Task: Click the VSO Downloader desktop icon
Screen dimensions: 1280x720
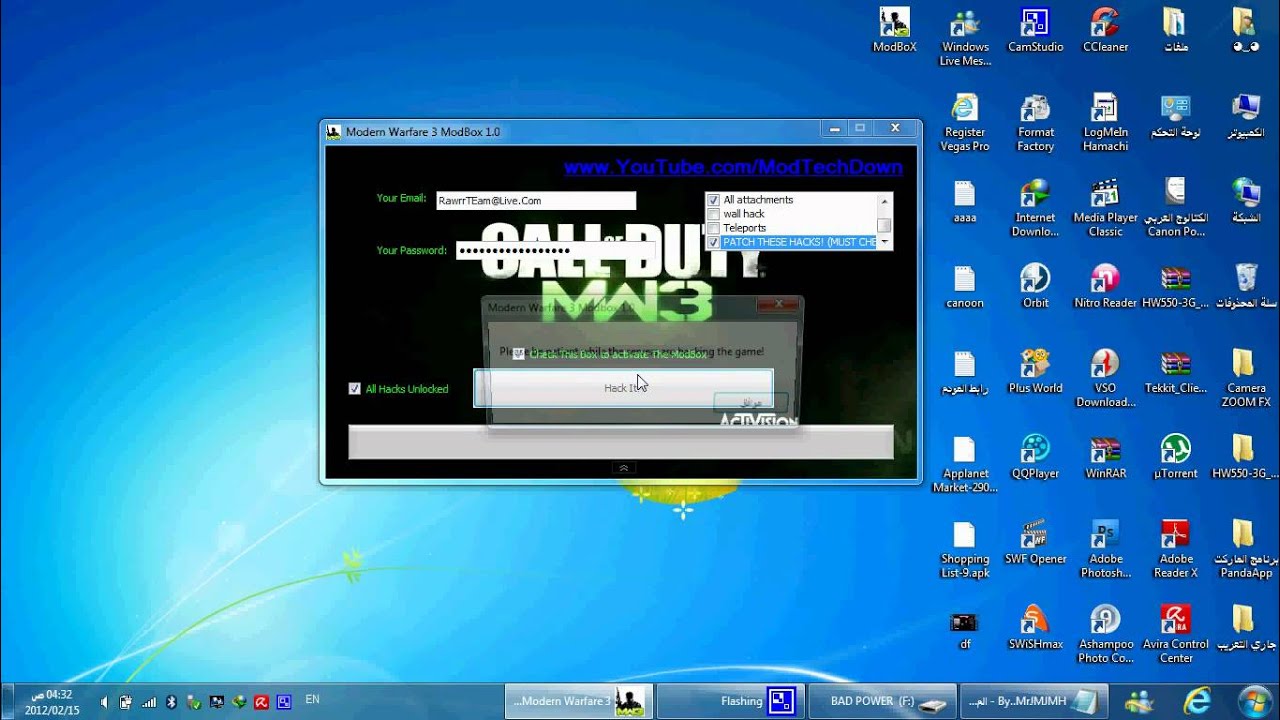Action: click(x=1105, y=379)
